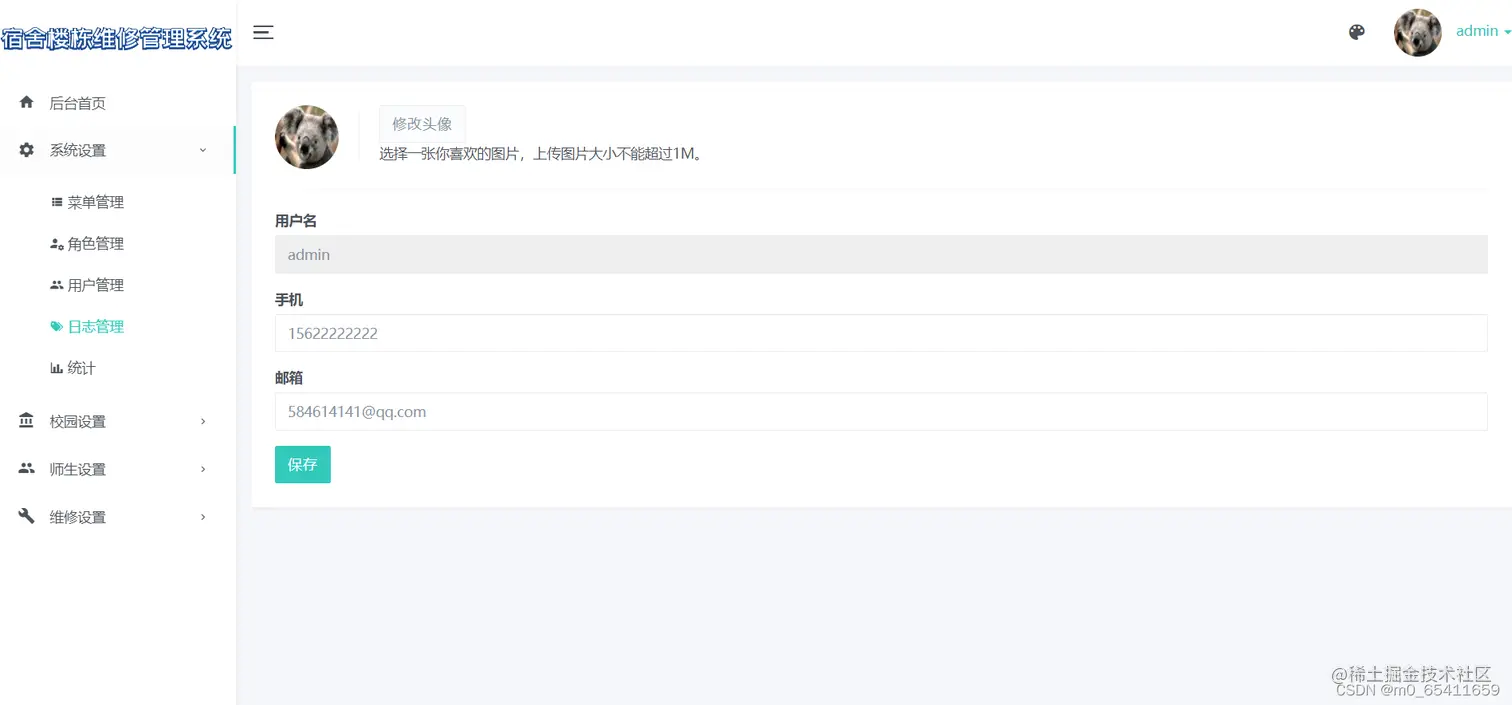Click the hamburger menu toggle icon

pyautogui.click(x=263, y=33)
